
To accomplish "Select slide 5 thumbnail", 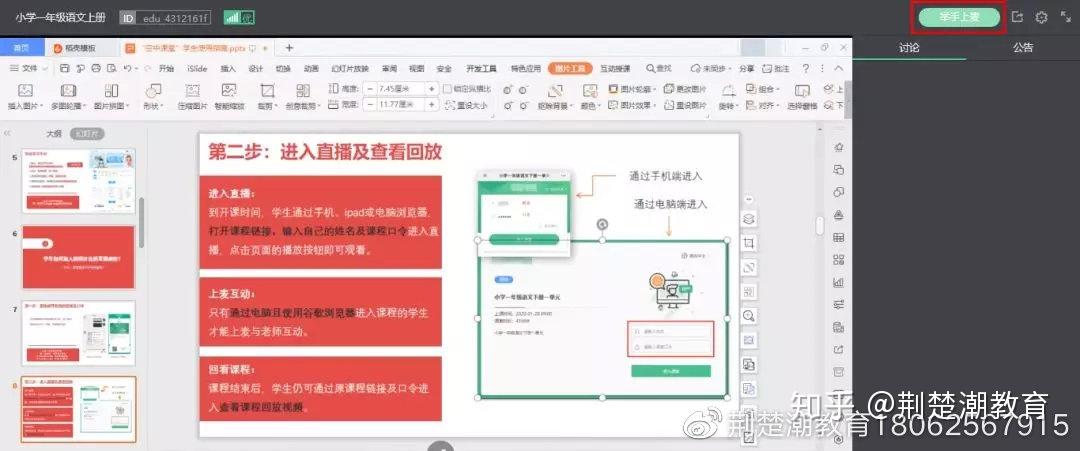I will [x=79, y=180].
